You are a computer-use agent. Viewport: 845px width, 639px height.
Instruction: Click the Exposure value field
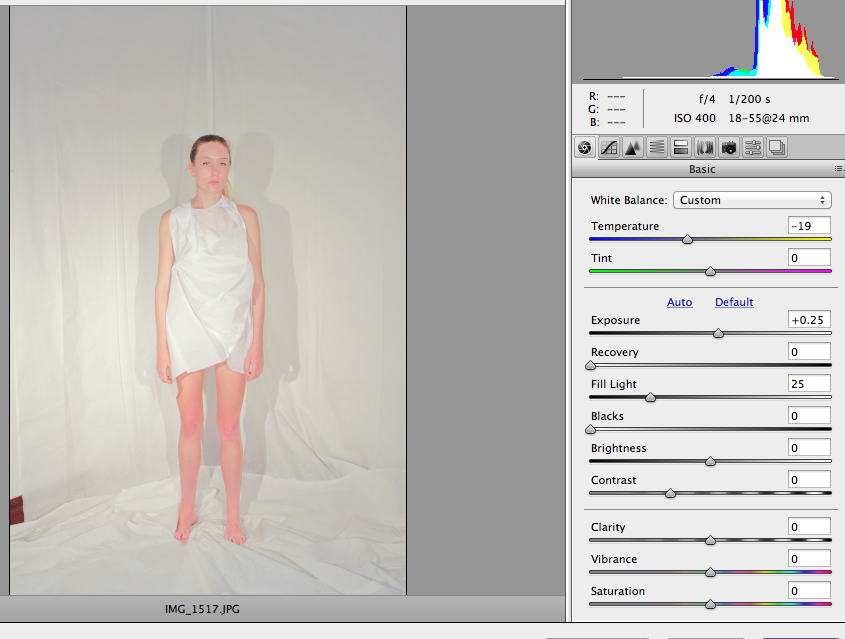(808, 320)
